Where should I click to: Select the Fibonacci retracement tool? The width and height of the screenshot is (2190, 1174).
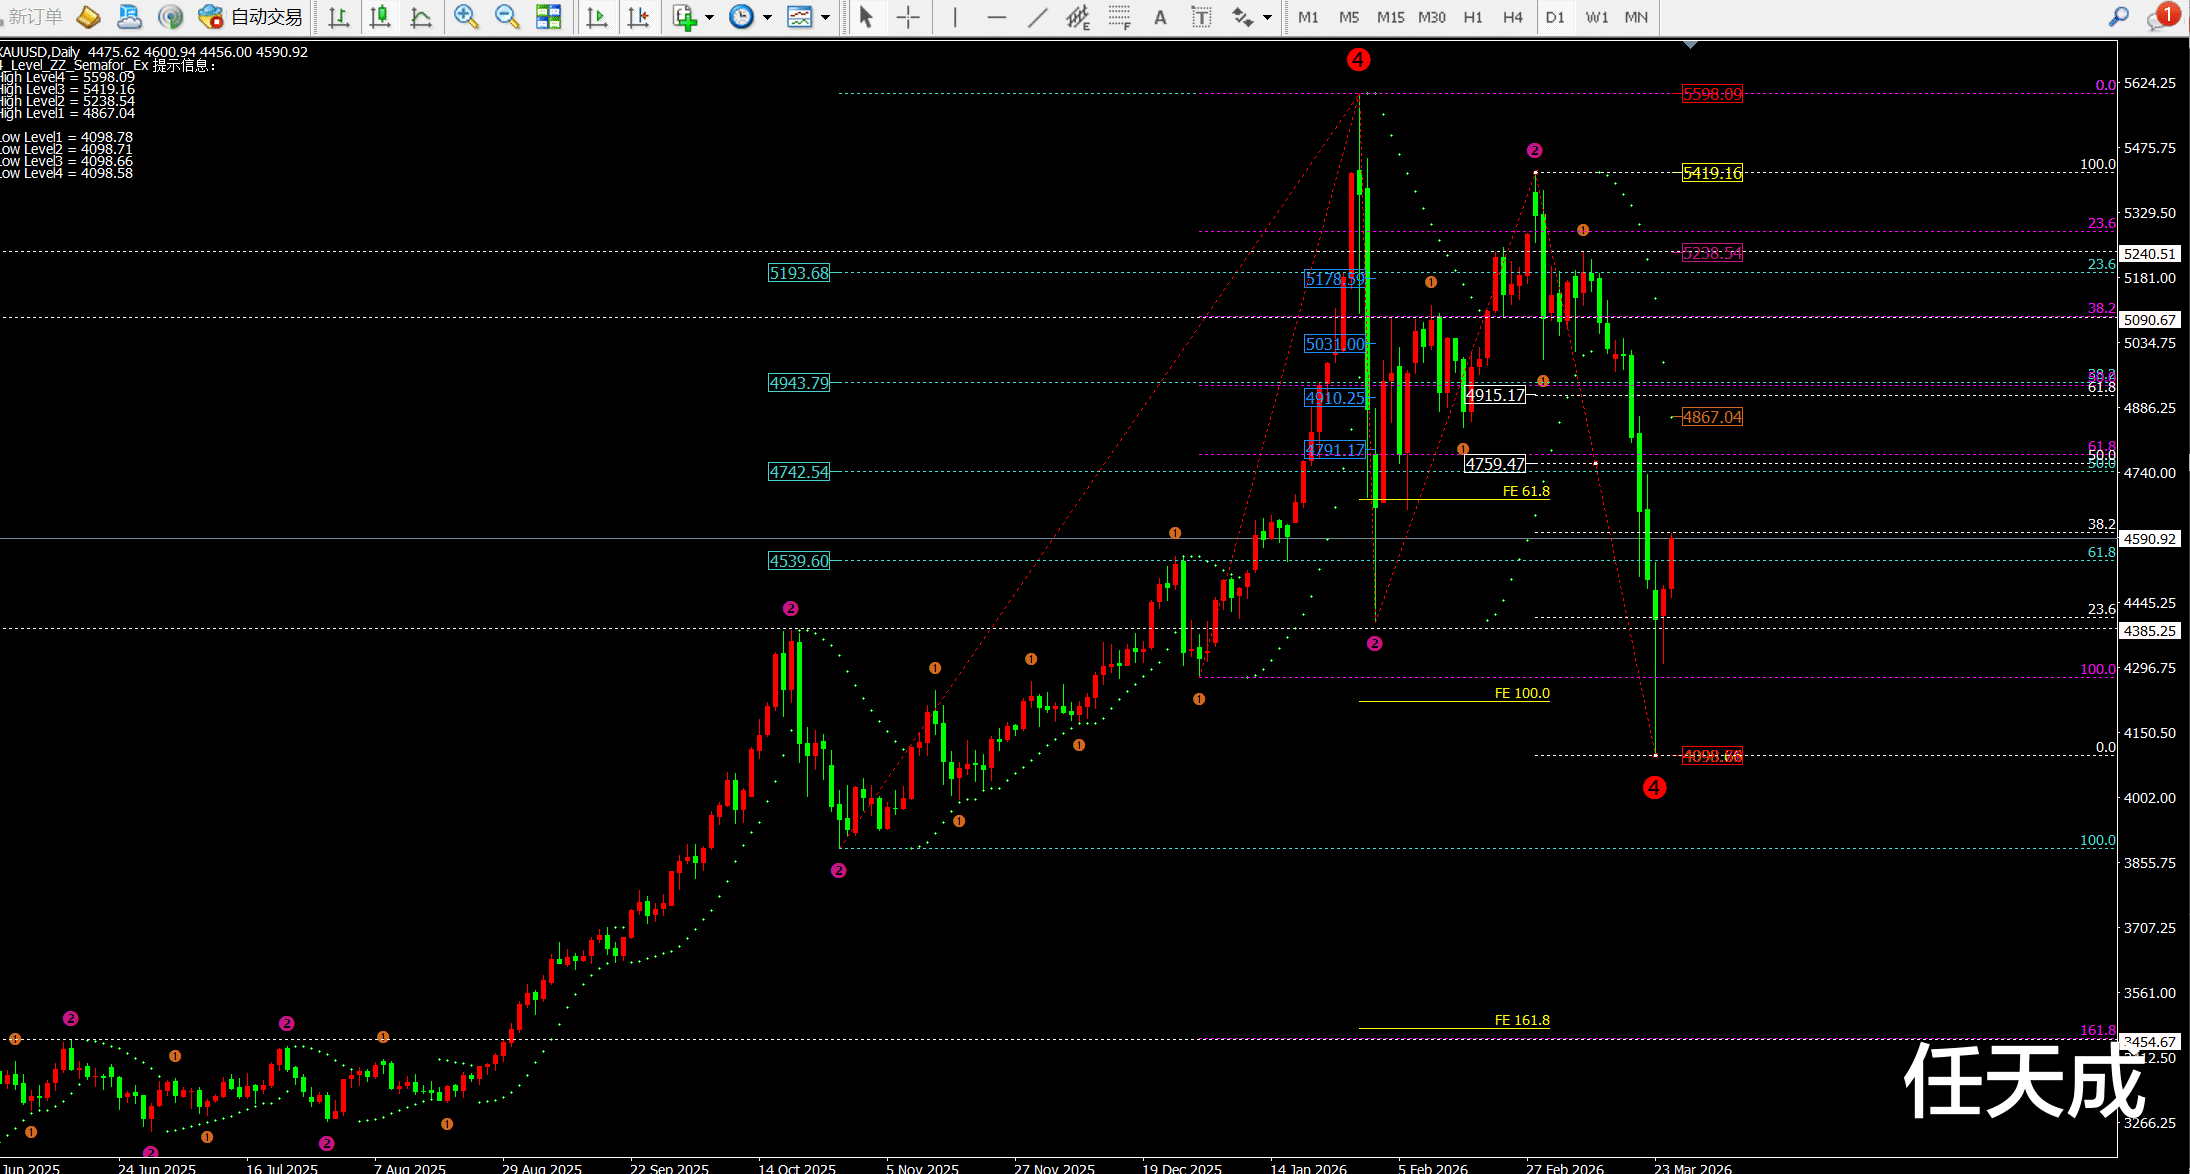click(x=1119, y=17)
